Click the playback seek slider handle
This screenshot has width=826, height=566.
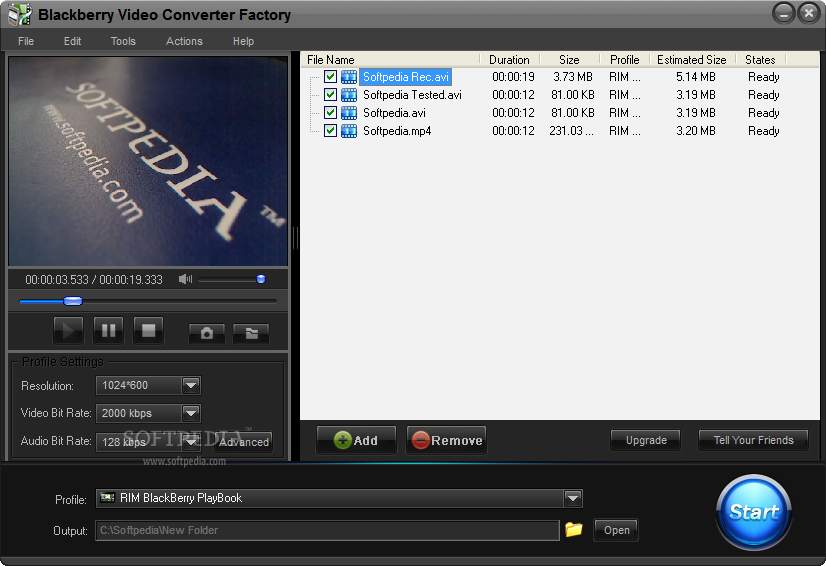[x=73, y=301]
